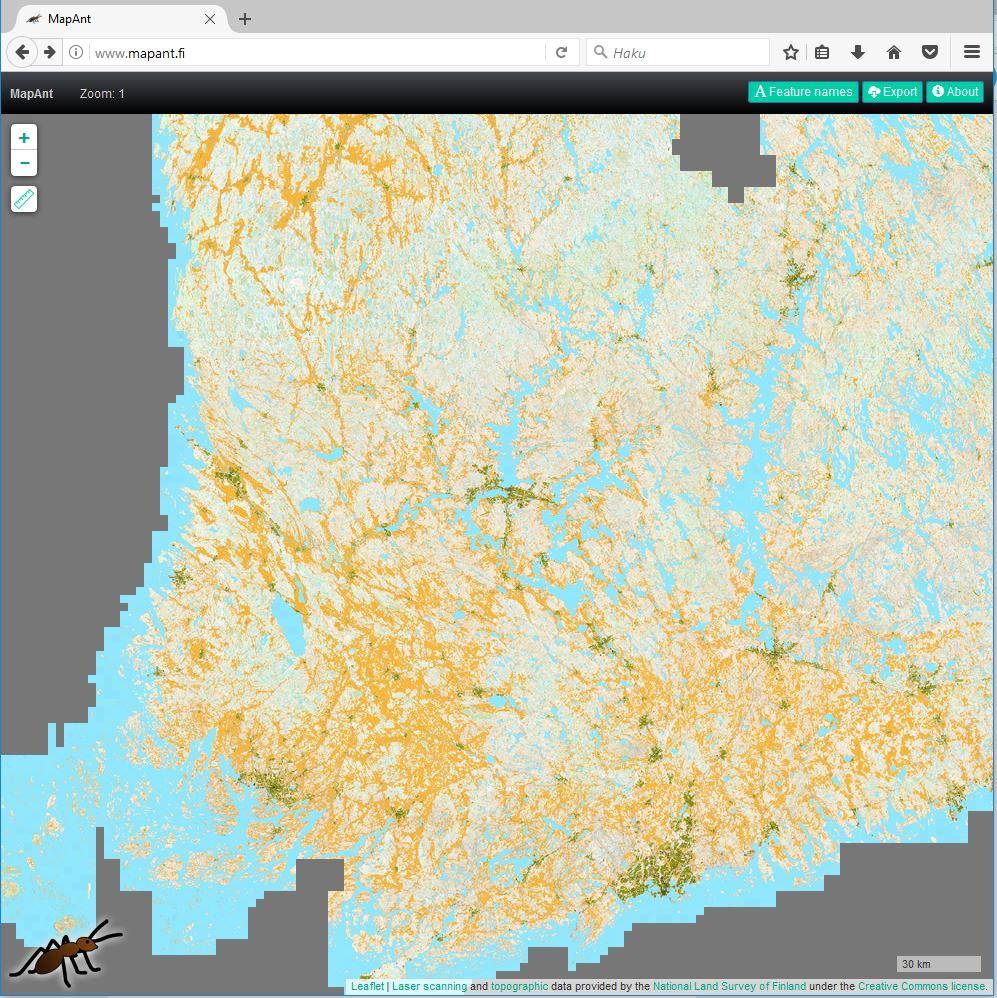
Task: Activate the ruler measurement tool
Action: (x=24, y=199)
